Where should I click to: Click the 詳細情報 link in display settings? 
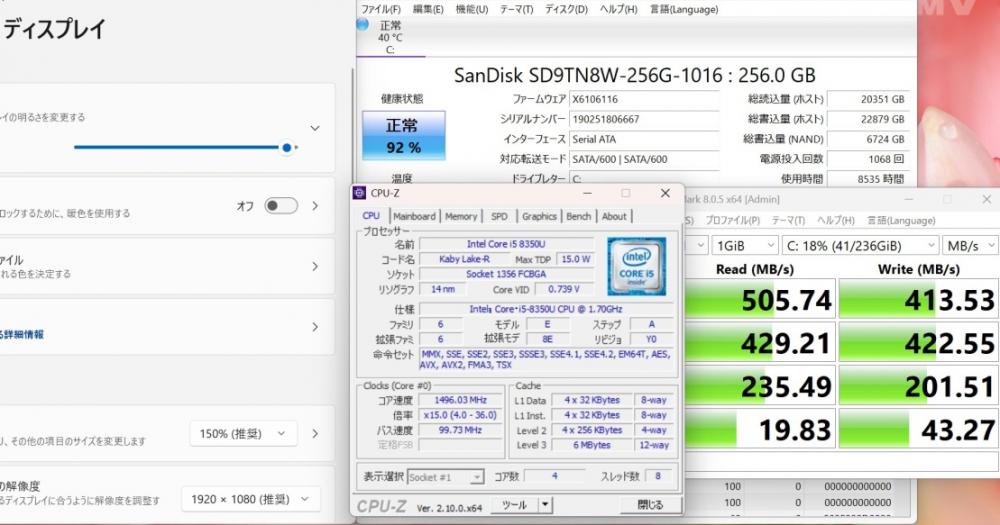[22, 334]
